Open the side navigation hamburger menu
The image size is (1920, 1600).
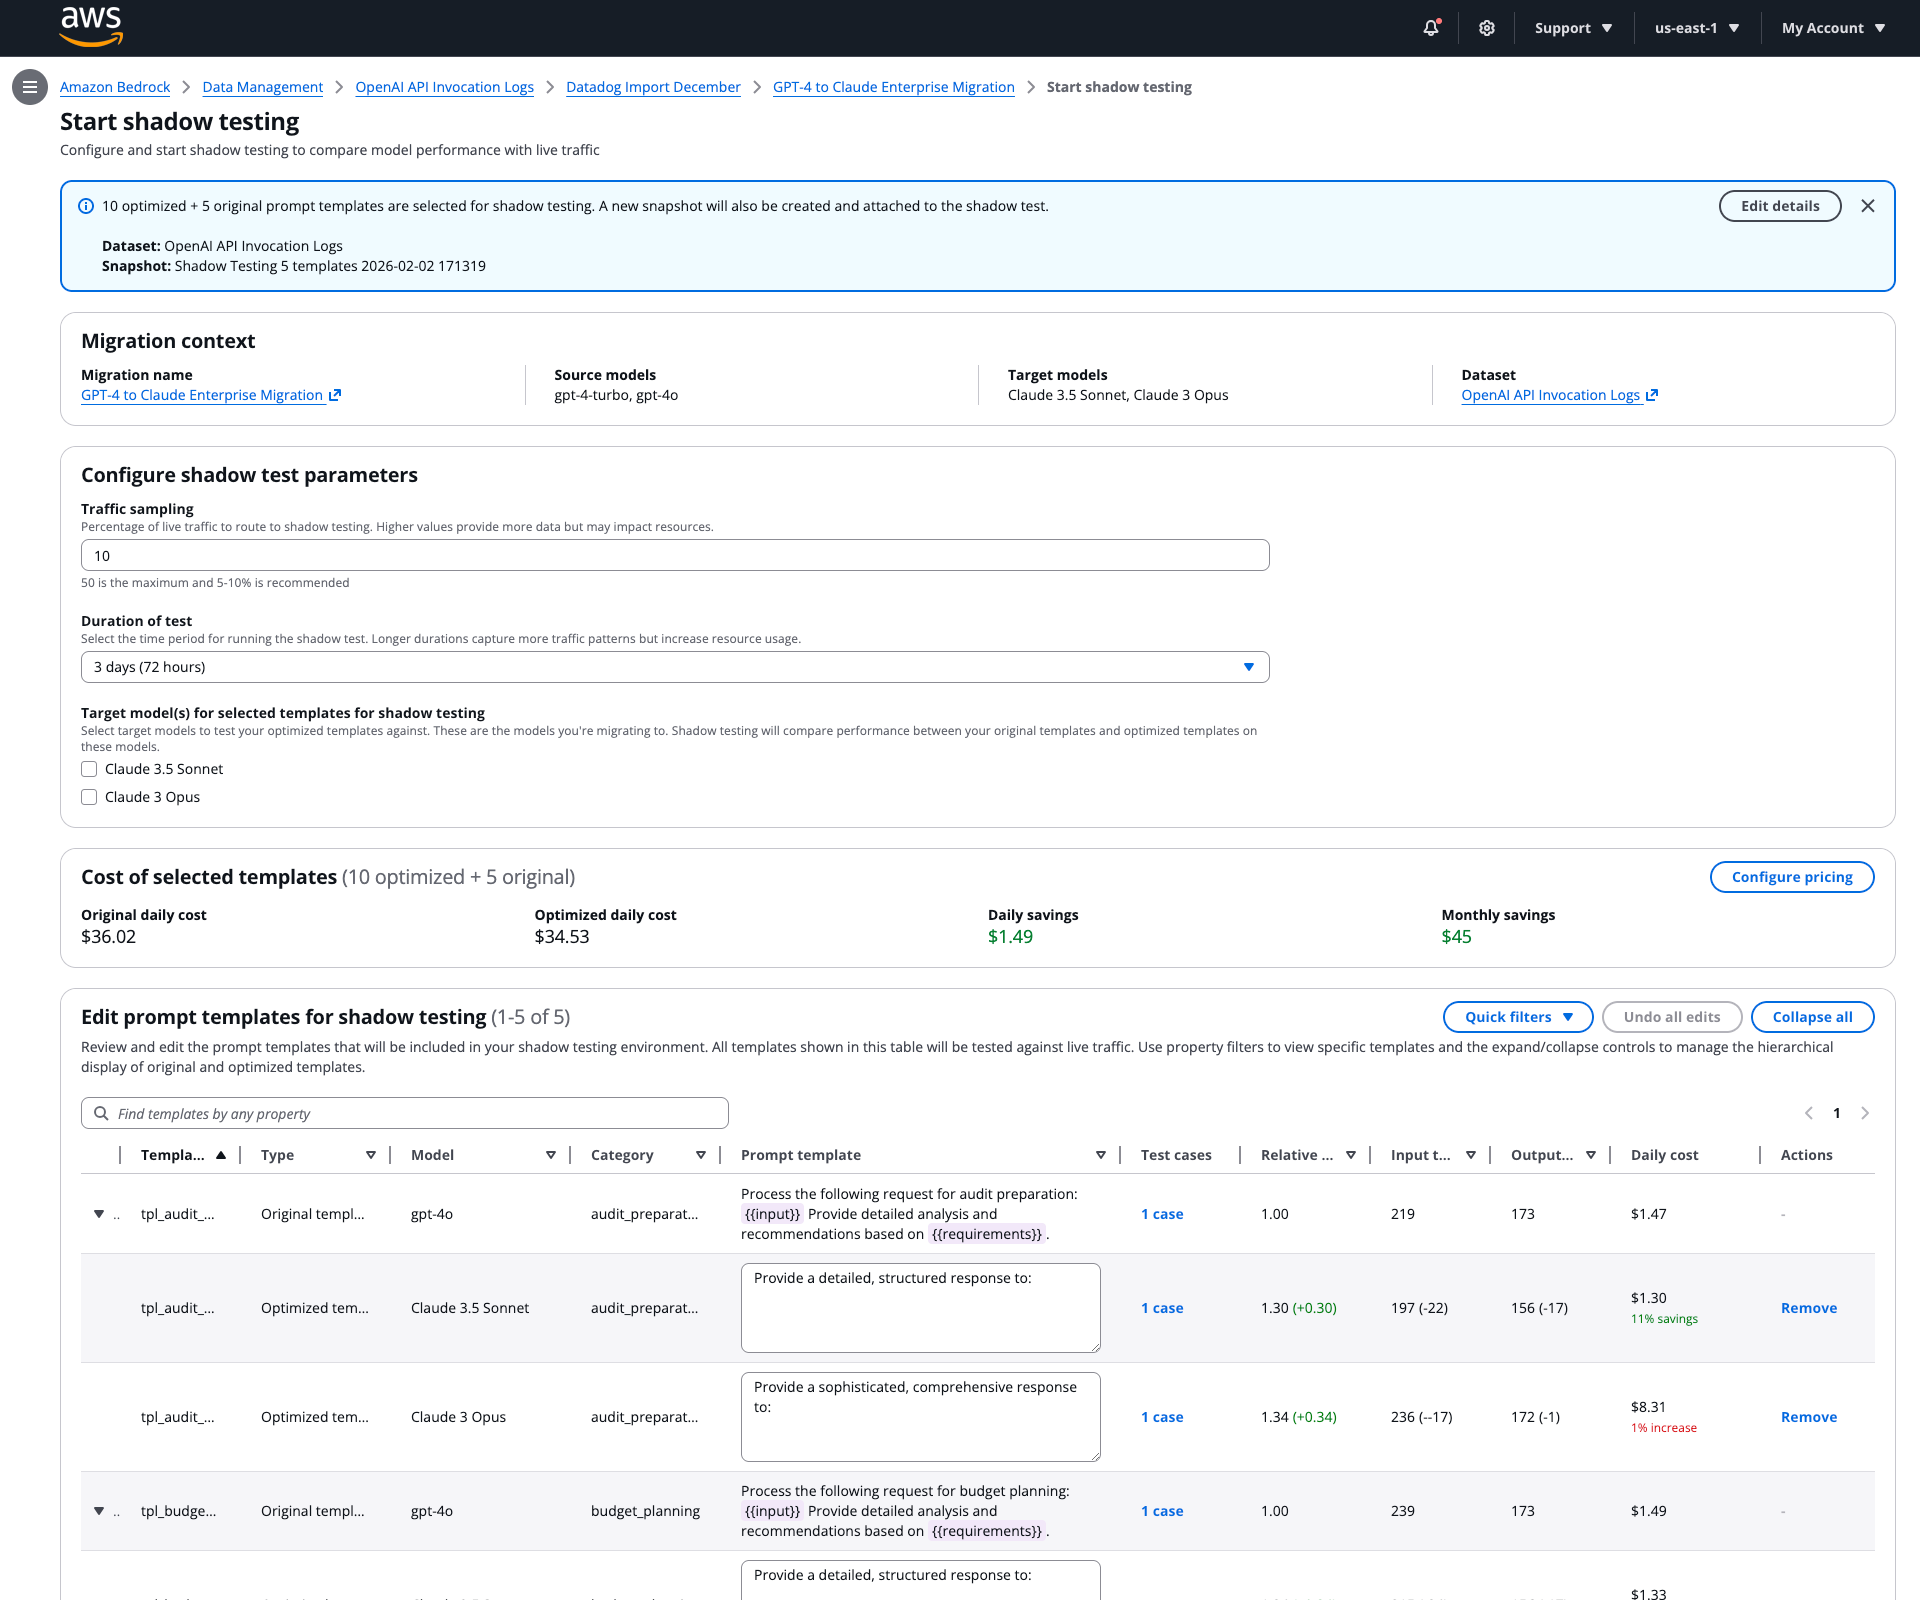point(30,87)
